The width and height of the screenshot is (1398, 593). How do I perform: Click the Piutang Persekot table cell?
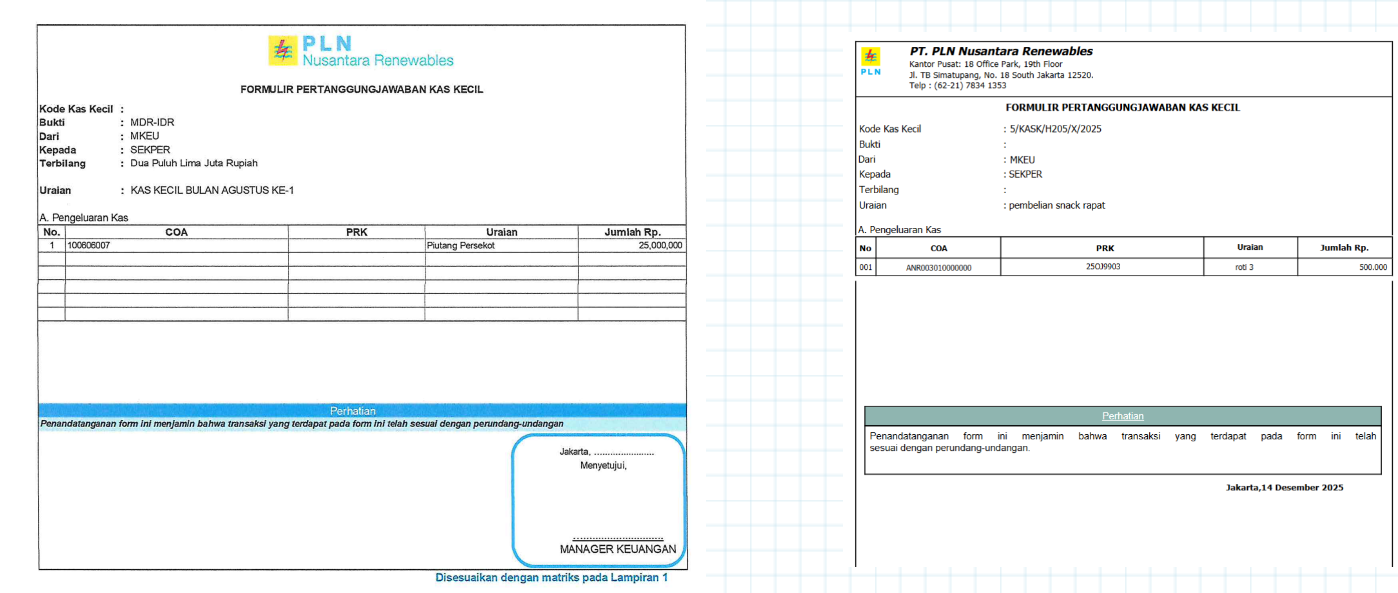pyautogui.click(x=460, y=245)
